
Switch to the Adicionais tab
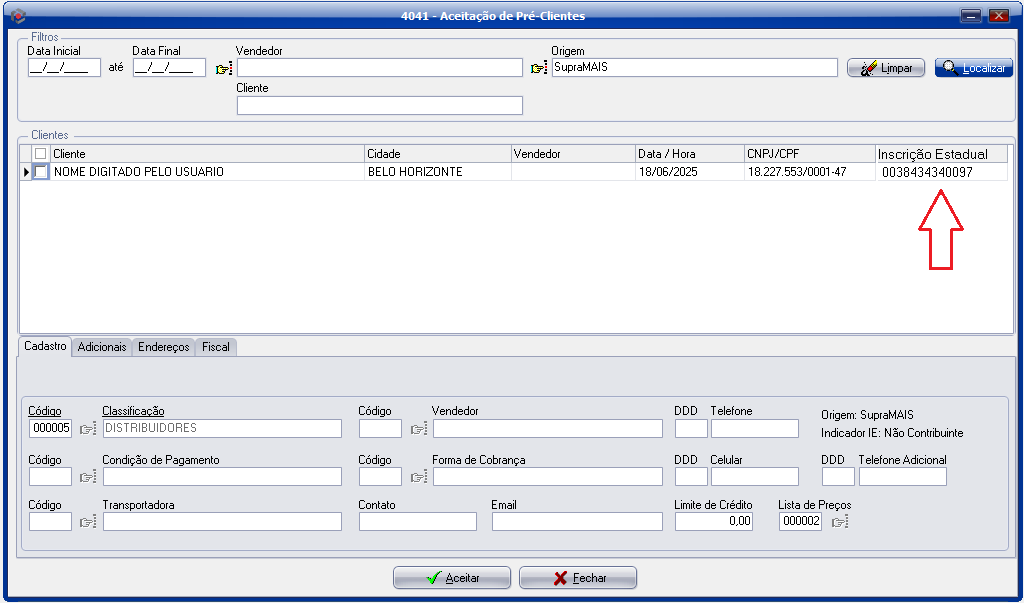[x=102, y=347]
